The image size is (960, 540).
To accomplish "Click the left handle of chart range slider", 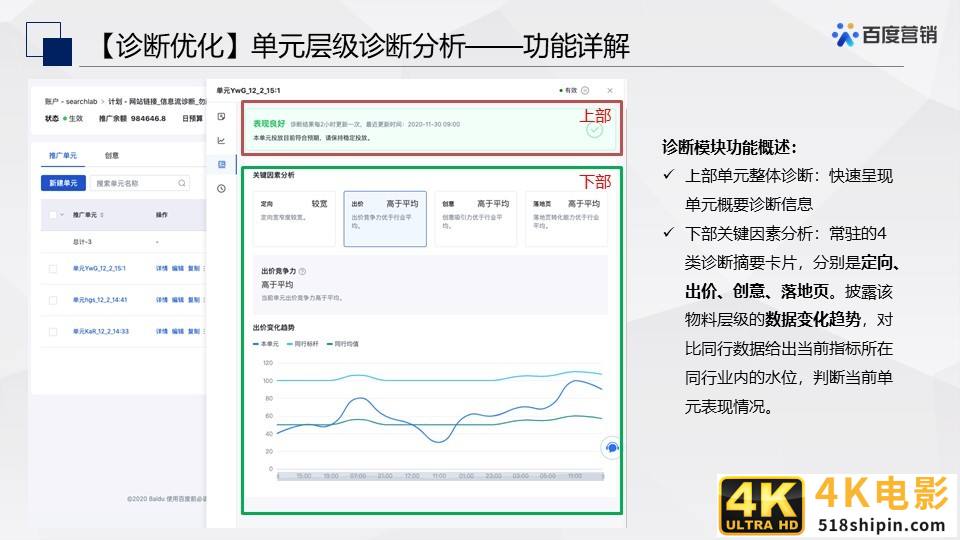I will (x=278, y=476).
